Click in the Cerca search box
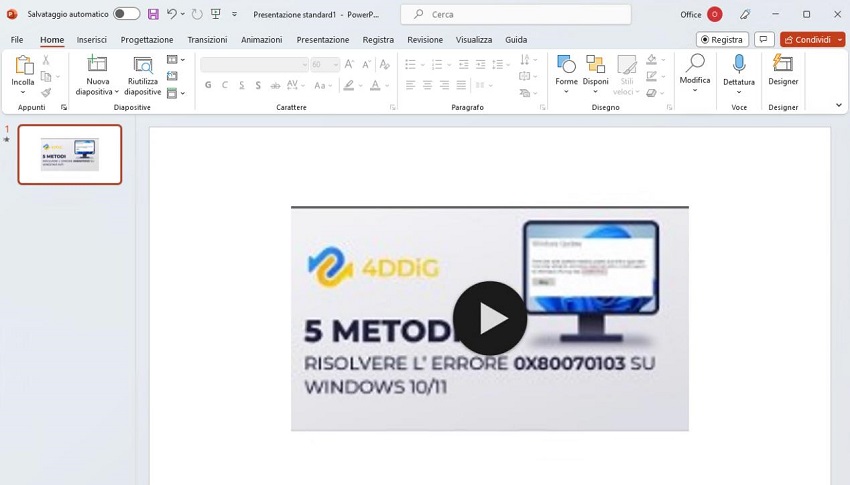The width and height of the screenshot is (850, 485). [x=516, y=15]
